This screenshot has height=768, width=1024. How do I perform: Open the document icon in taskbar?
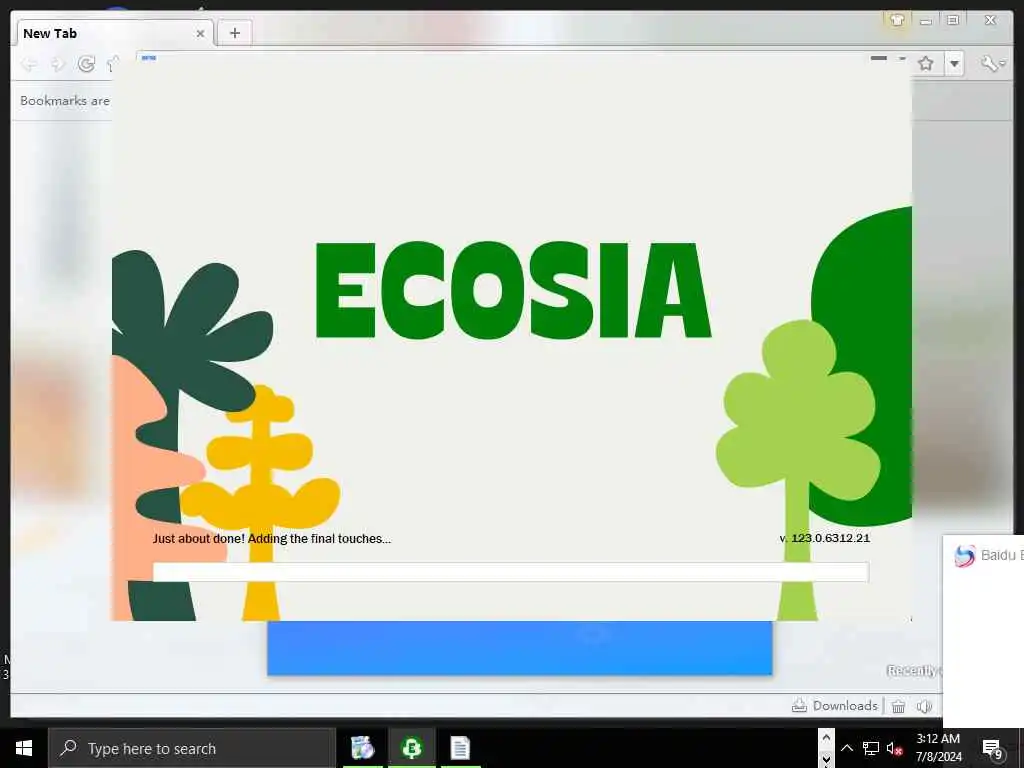point(460,748)
